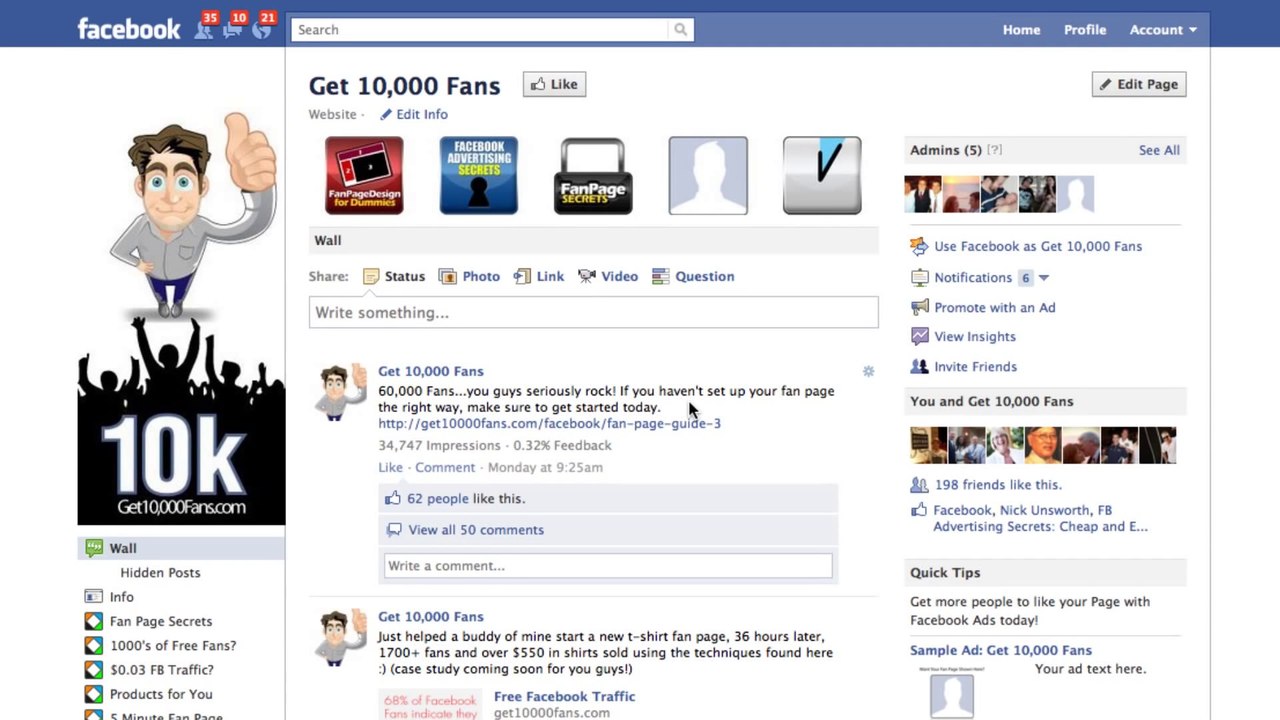This screenshot has width=1280, height=720.
Task: Open notifications globe with 21 badge
Action: (263, 28)
